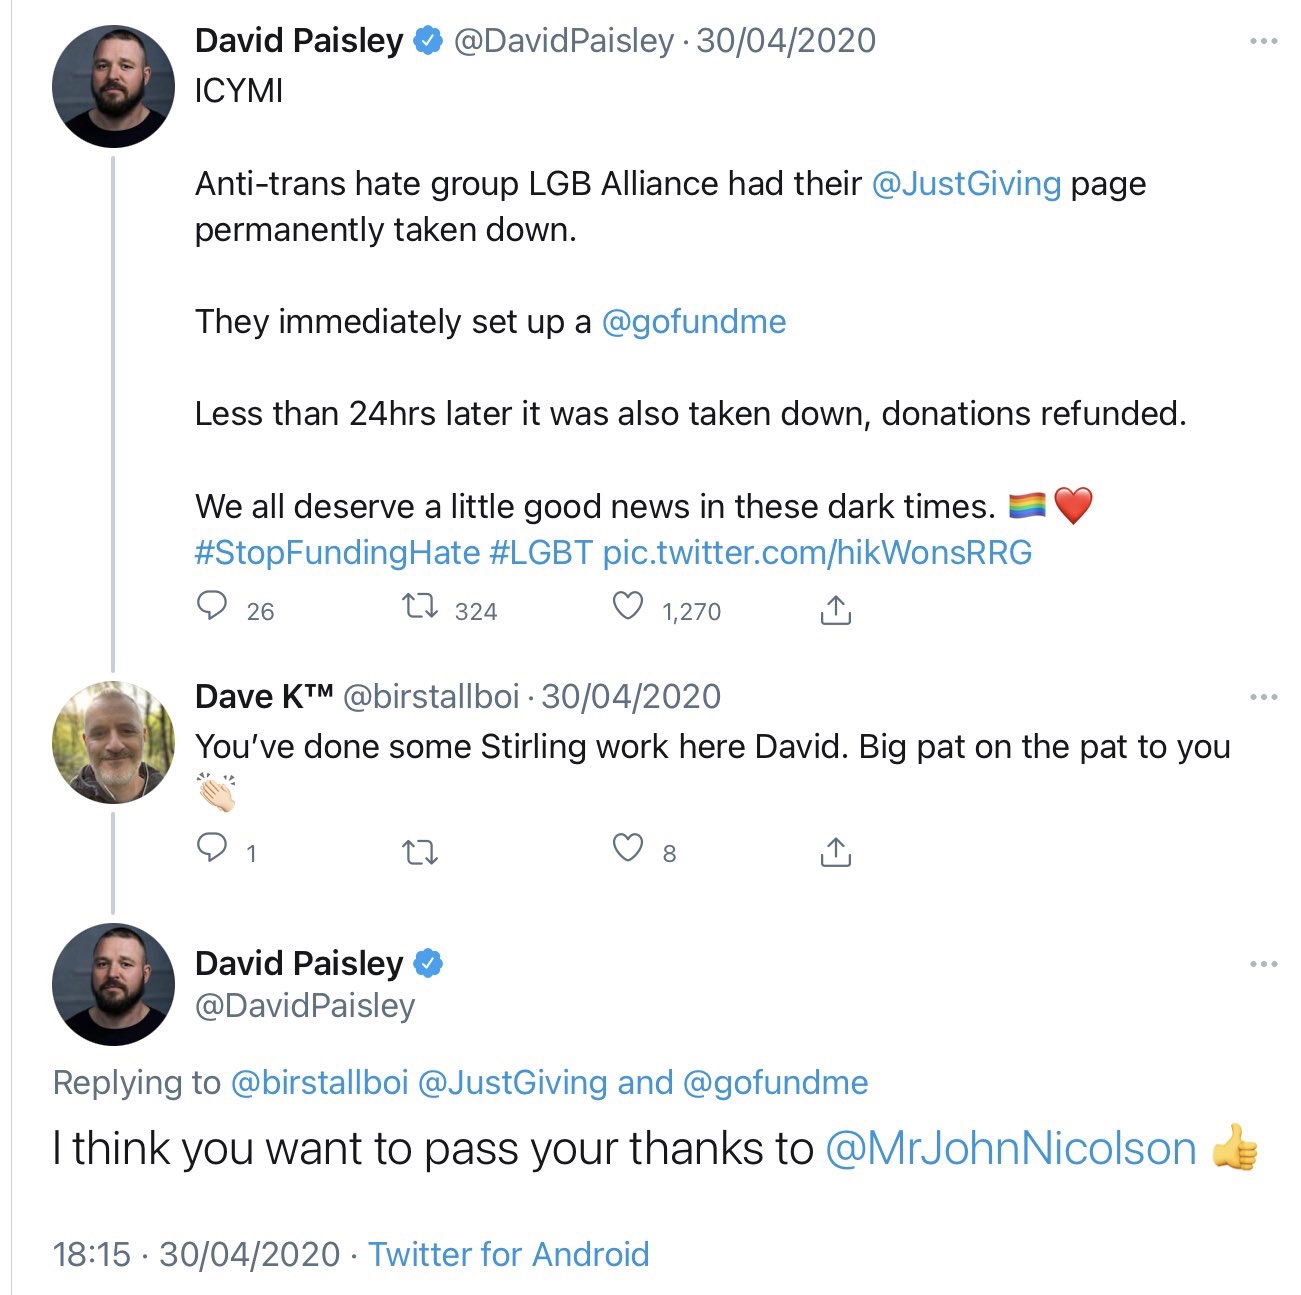Like Dave K's tweet with 8 likes

coord(627,849)
